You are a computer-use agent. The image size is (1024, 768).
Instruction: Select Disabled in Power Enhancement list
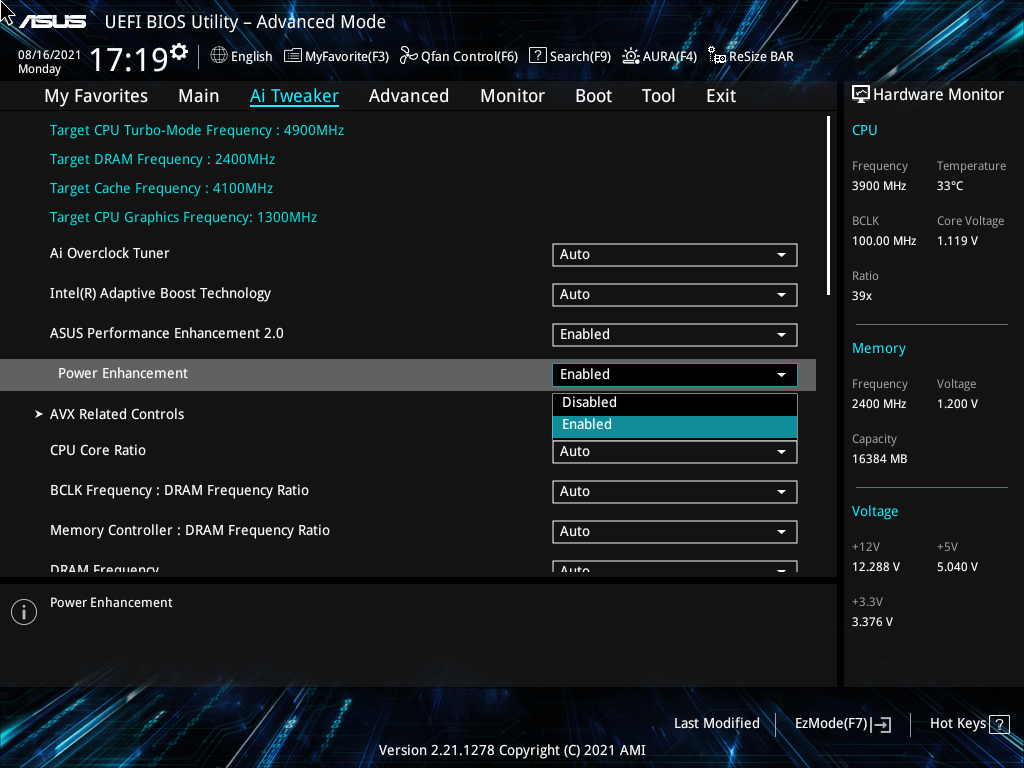(x=675, y=402)
